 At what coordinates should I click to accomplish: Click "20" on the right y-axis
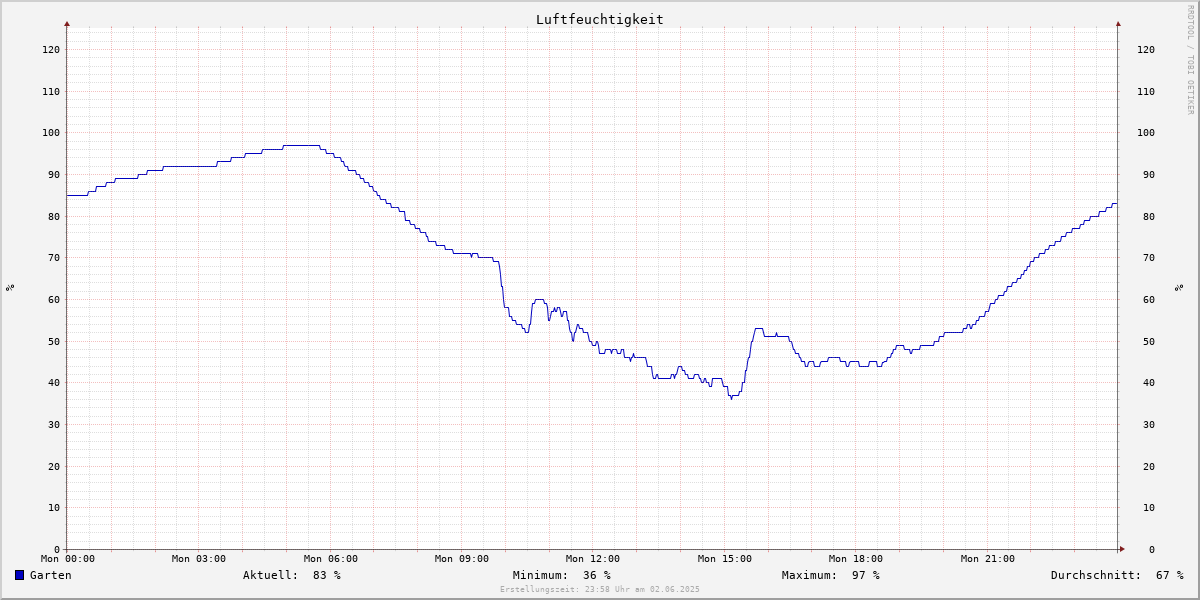coord(1149,466)
